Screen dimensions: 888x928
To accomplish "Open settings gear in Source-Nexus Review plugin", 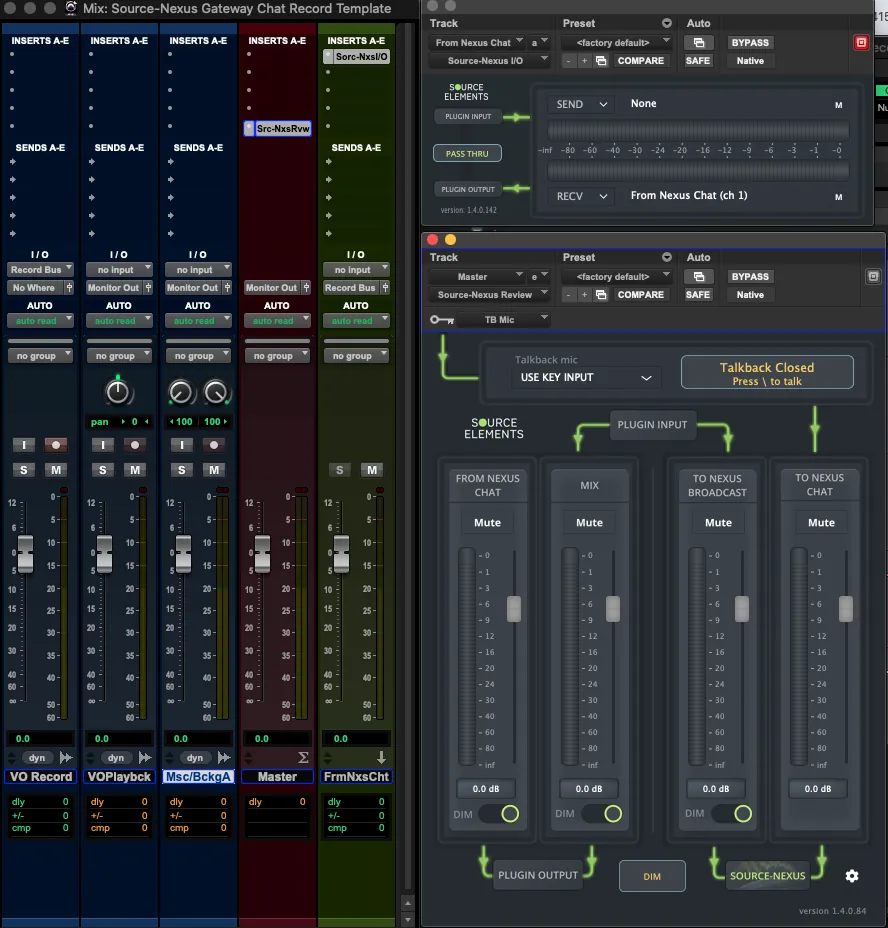I will [851, 876].
